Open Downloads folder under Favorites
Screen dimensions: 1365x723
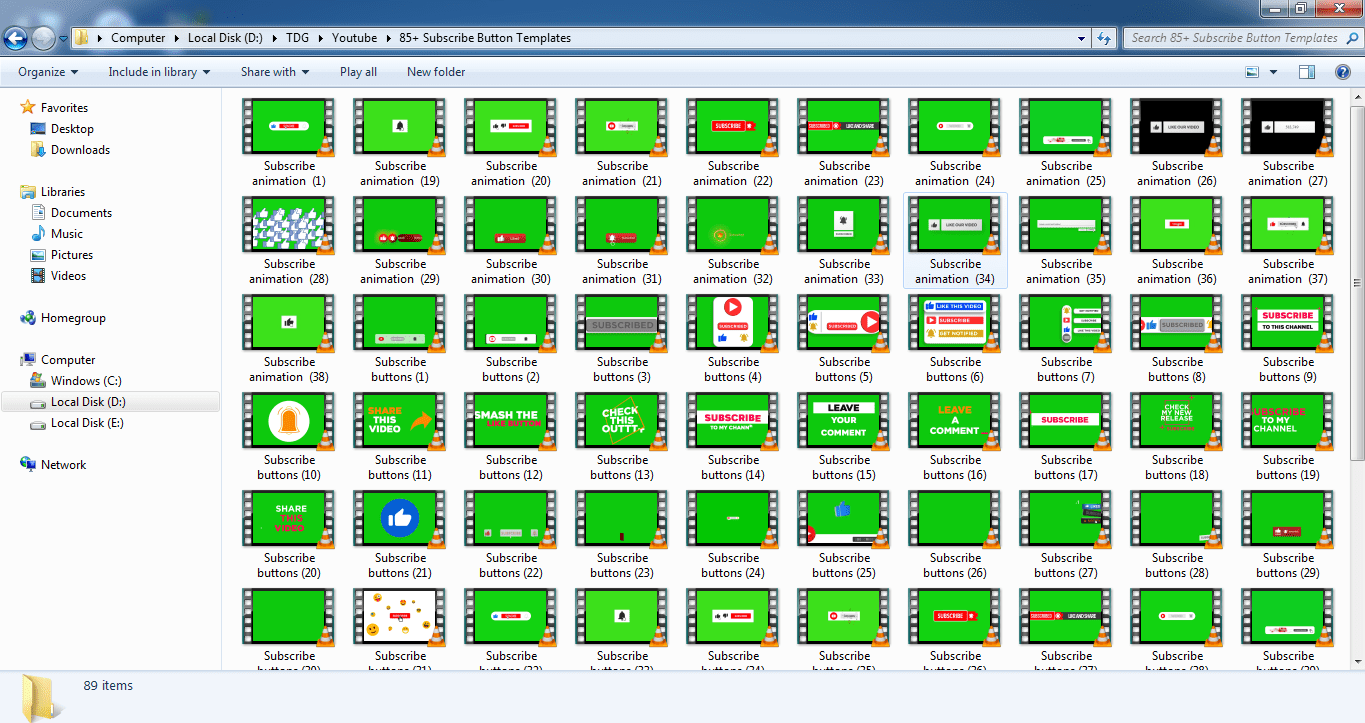point(80,150)
